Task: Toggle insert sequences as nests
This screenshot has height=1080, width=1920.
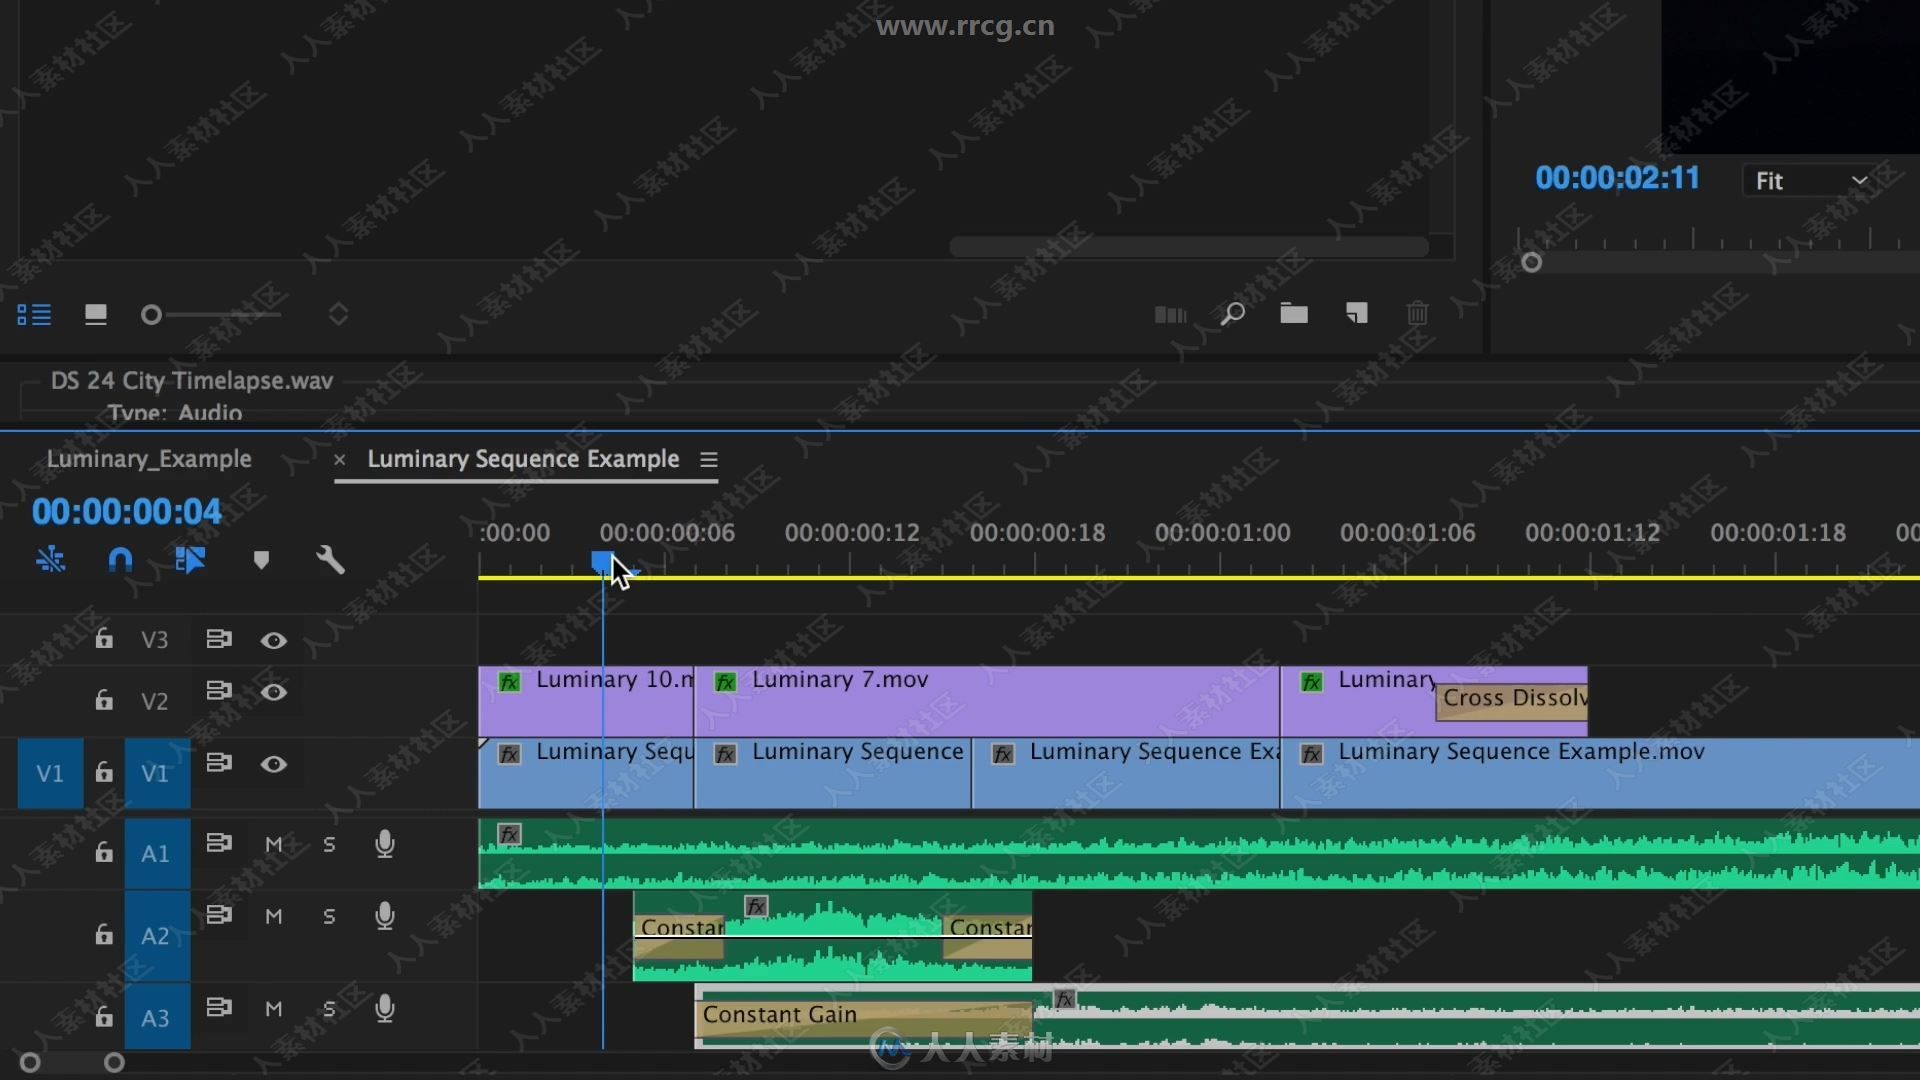Action: point(51,559)
